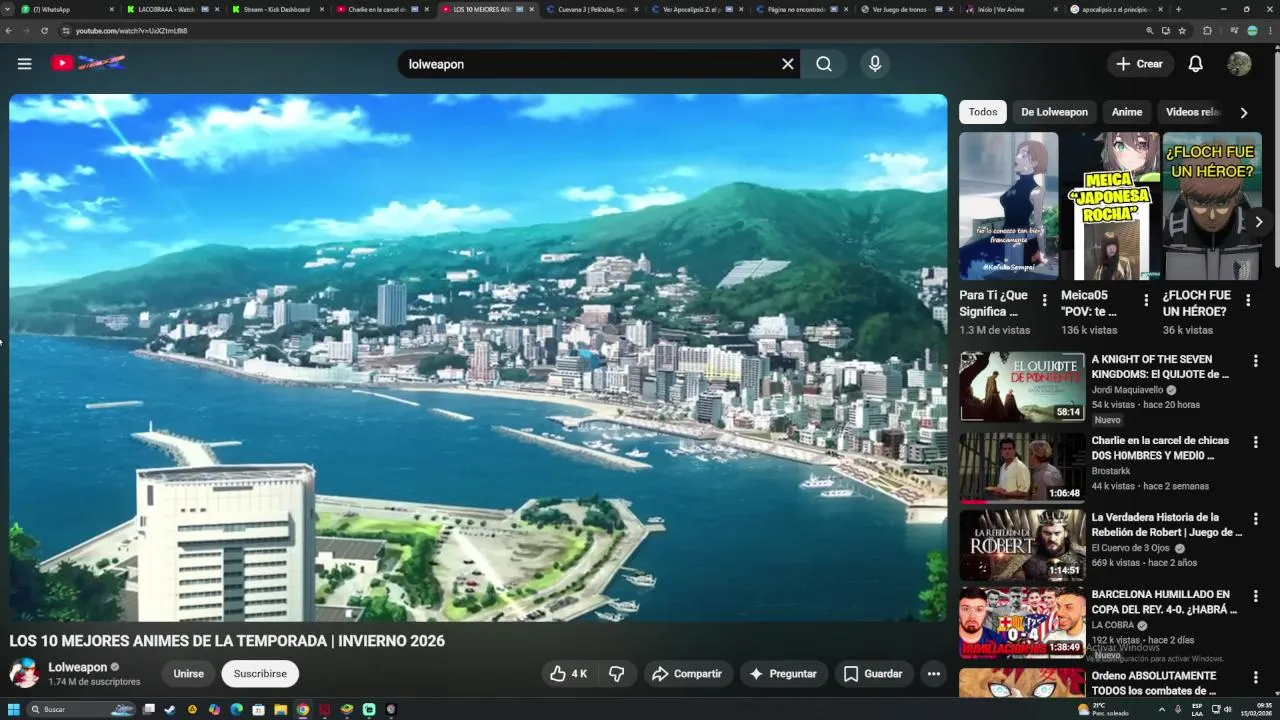The width and height of the screenshot is (1280, 720).
Task: Click the taskbar Buscar search box
Action: 82,710
